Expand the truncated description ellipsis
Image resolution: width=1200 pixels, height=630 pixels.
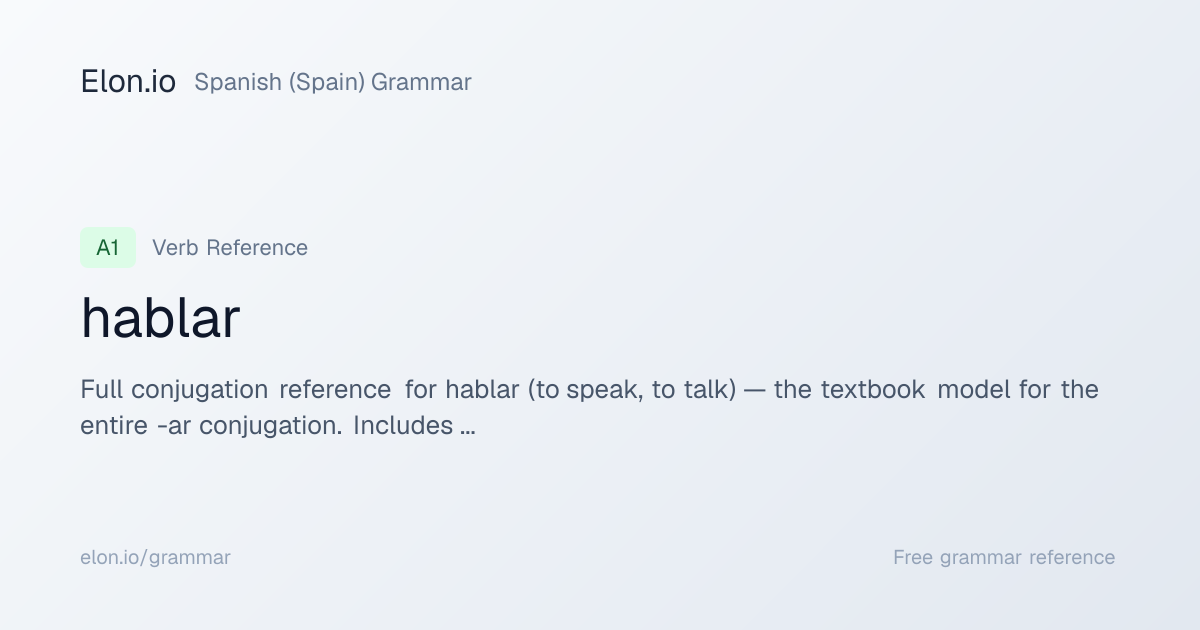[x=467, y=426]
